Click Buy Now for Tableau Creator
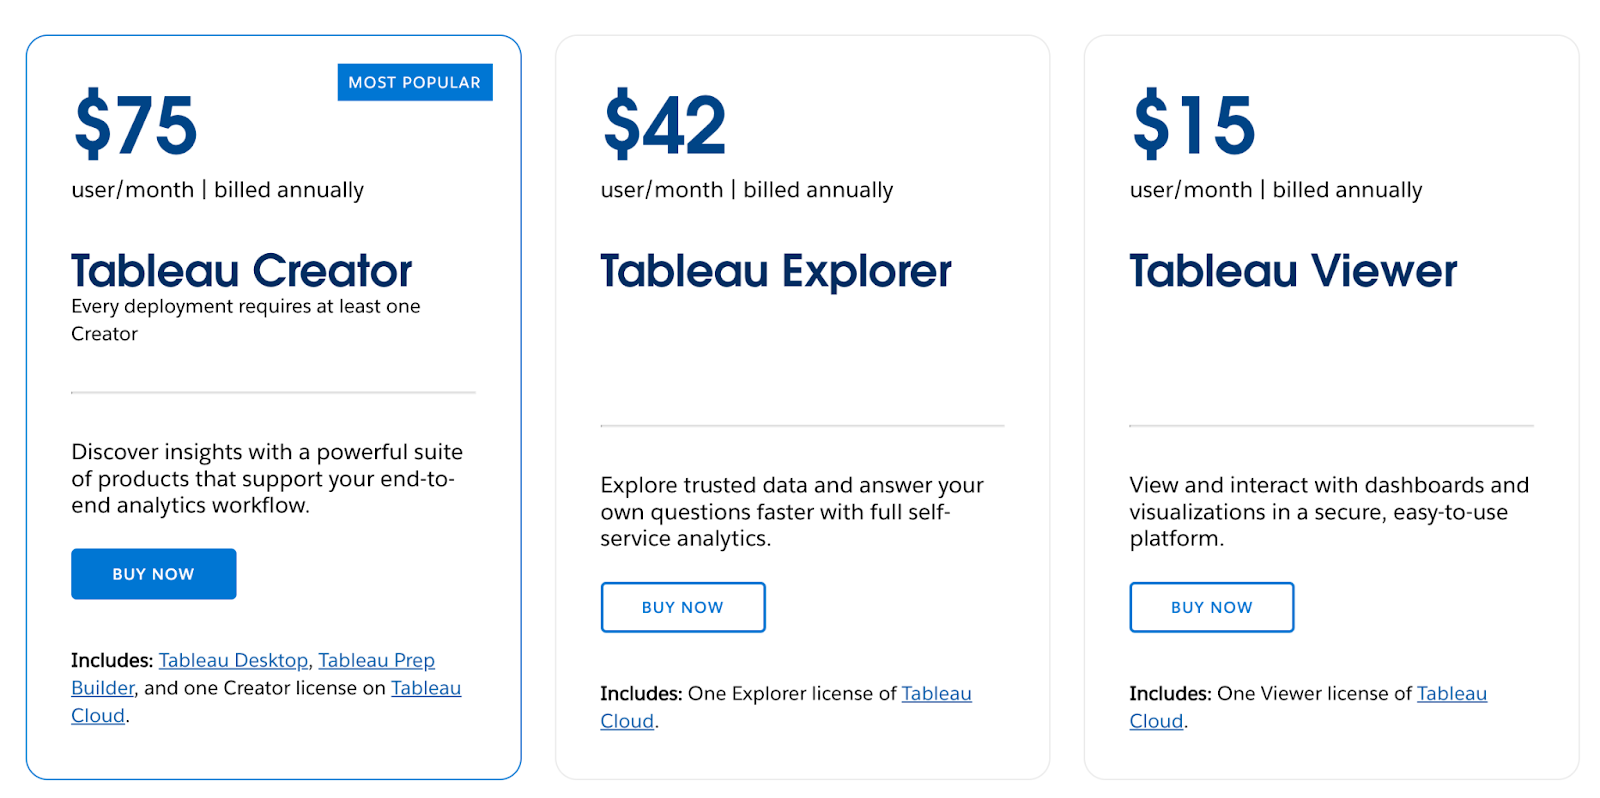Screen dimensions: 1600x798 [152, 573]
